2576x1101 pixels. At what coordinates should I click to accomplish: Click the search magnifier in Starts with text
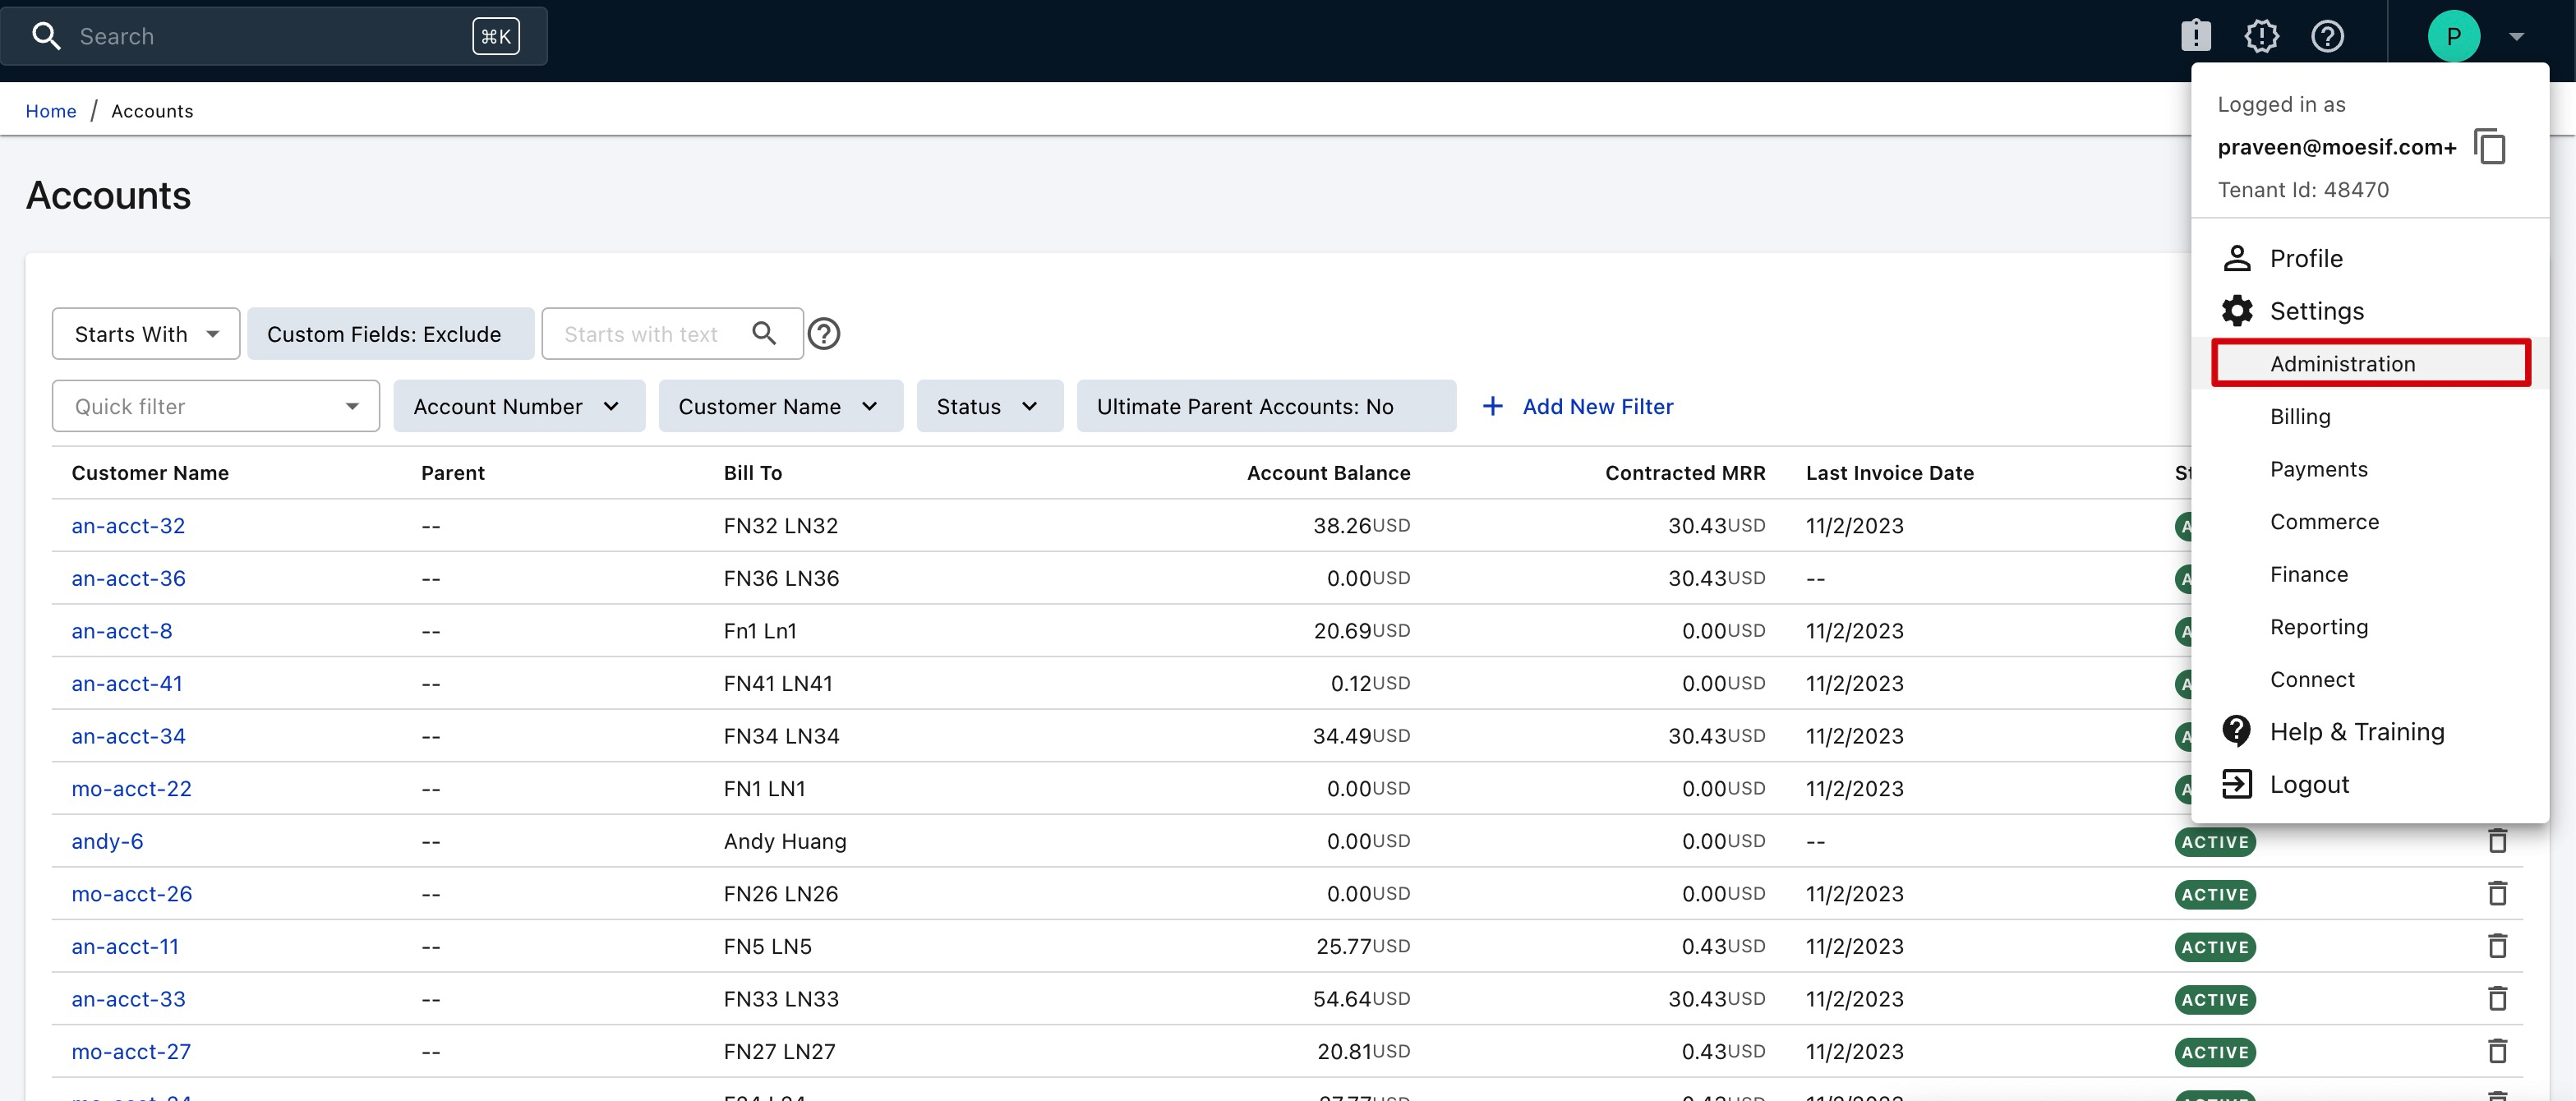(764, 334)
